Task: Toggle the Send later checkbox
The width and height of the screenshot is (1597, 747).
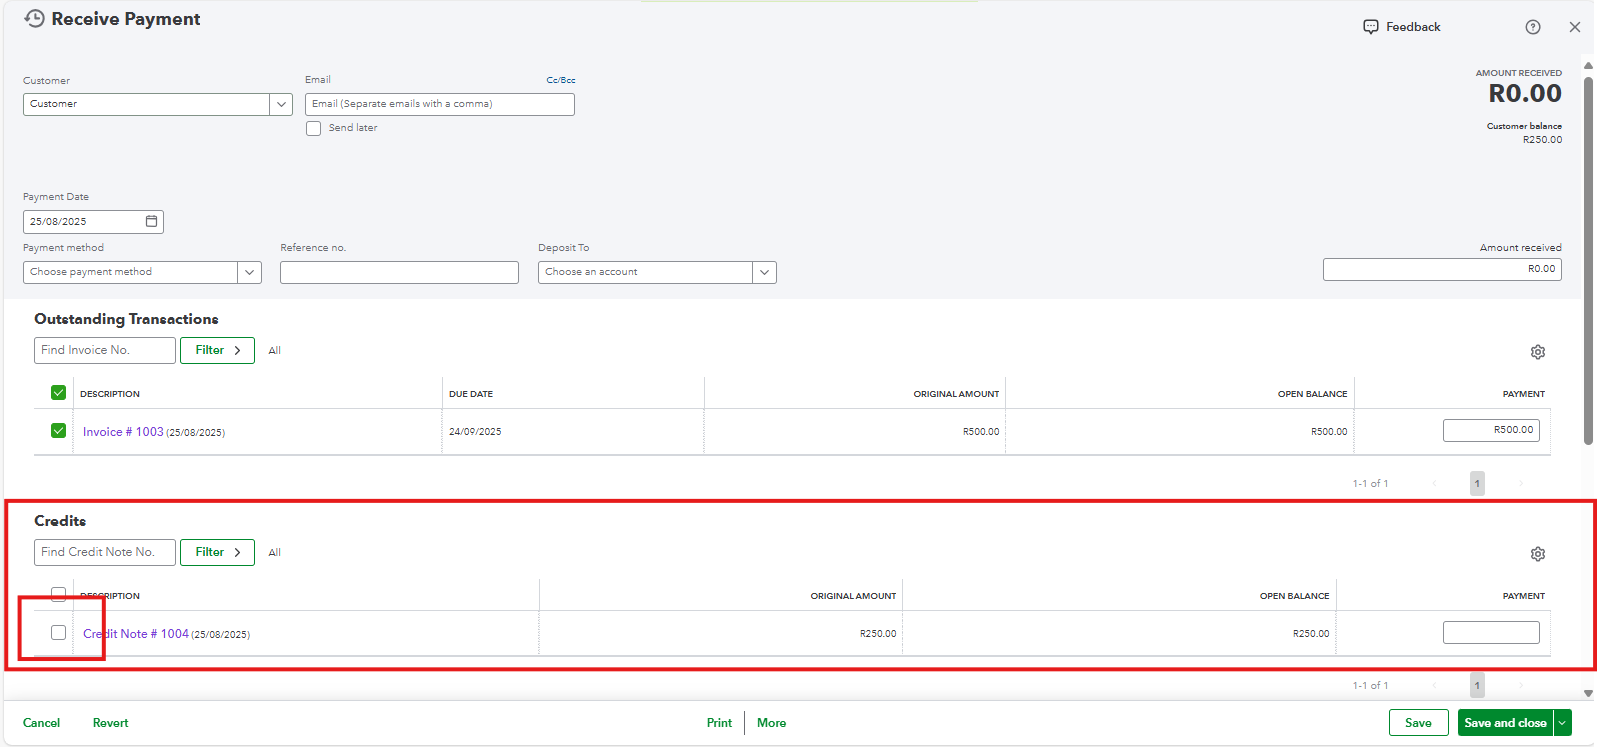Action: coord(314,128)
